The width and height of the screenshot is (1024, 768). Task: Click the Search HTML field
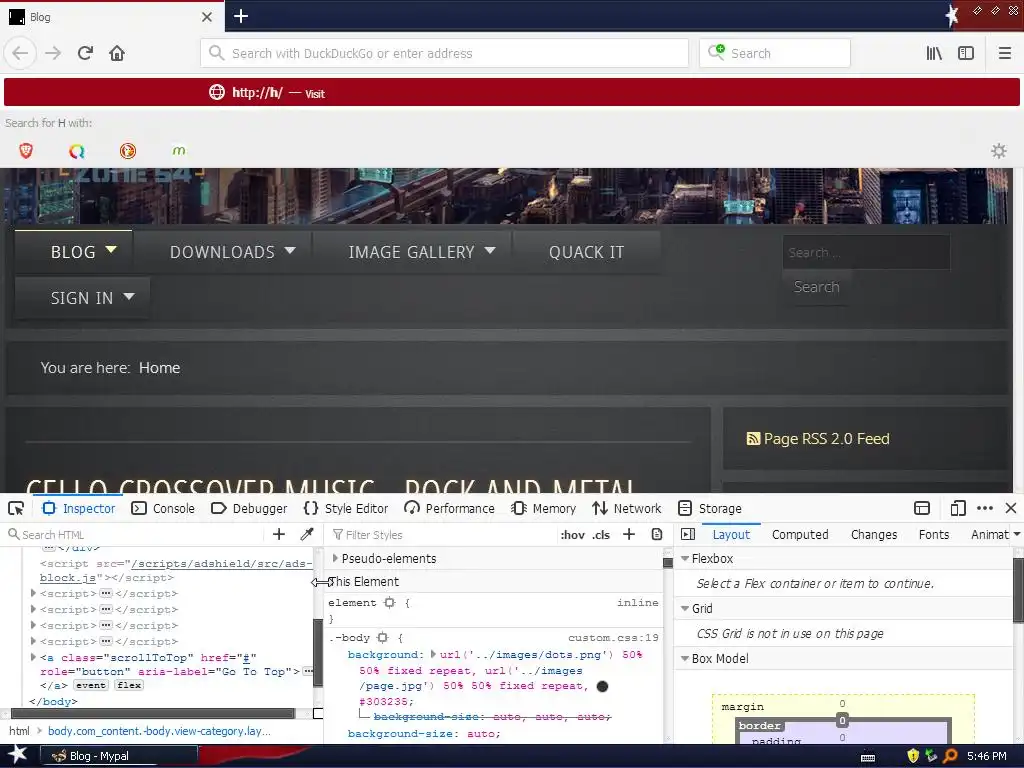coord(134,534)
